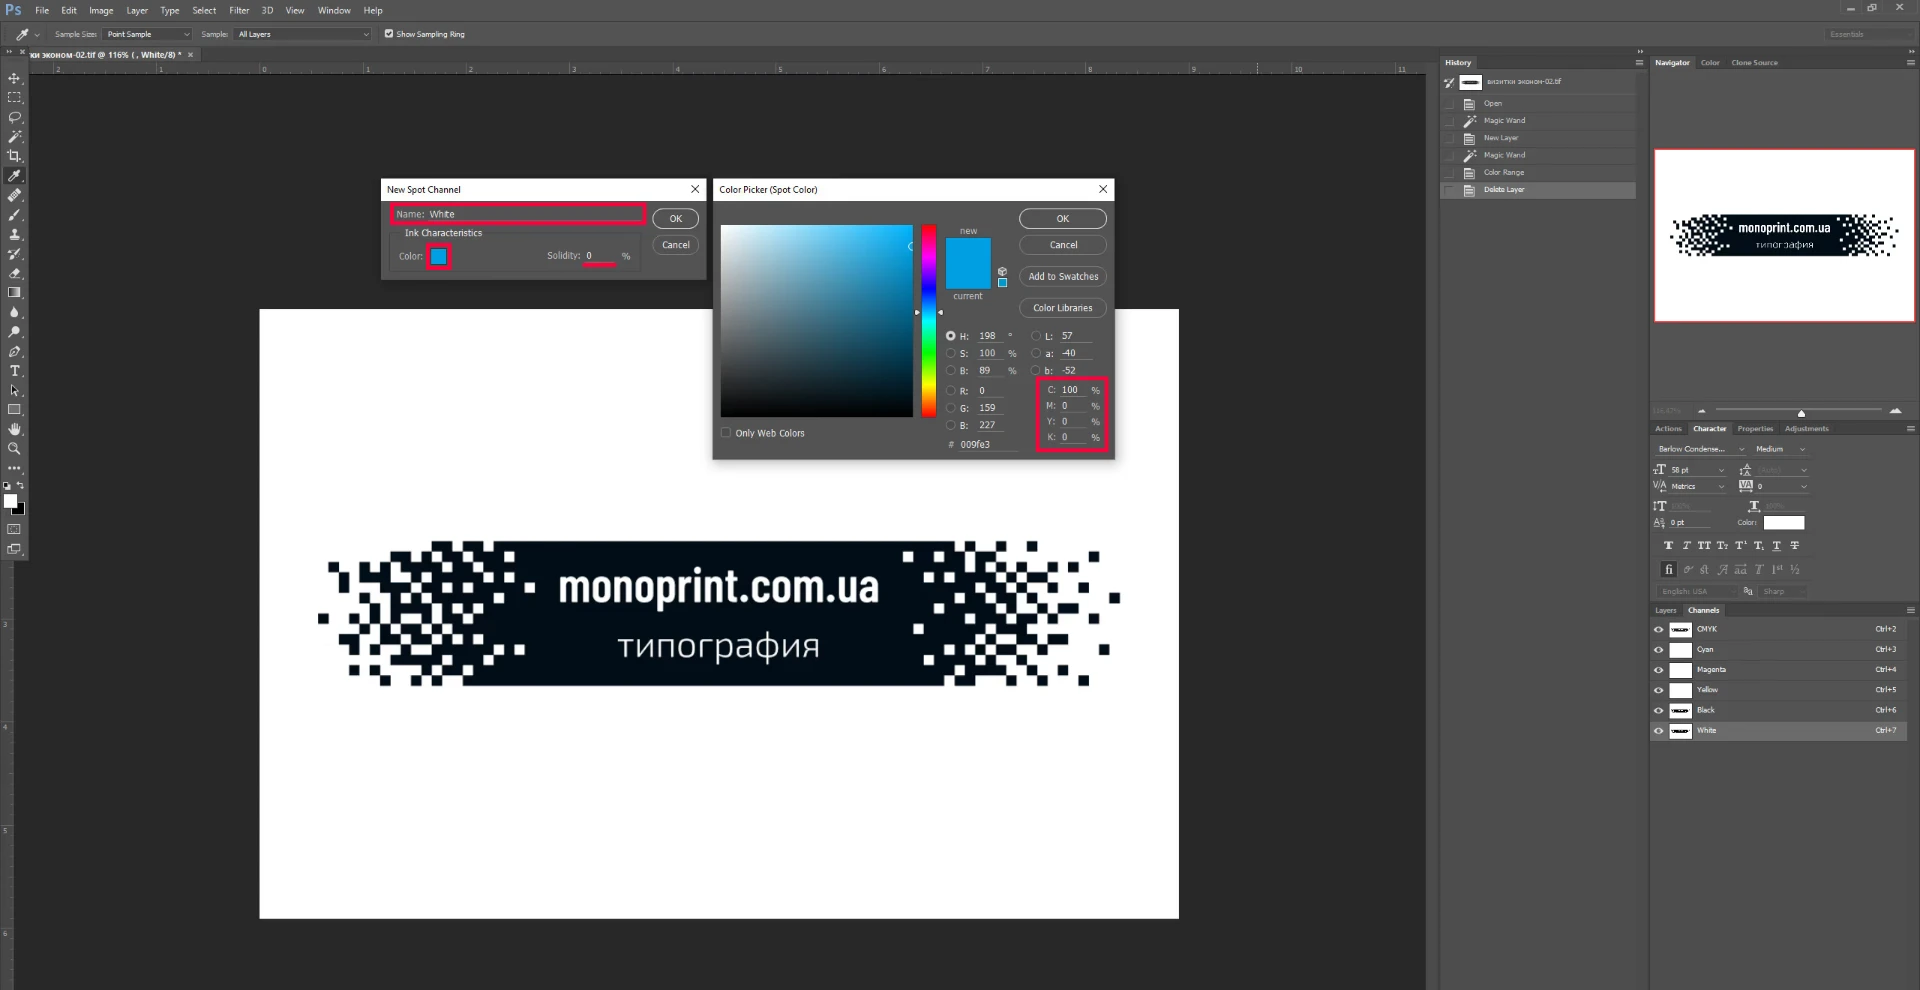Screen dimensions: 1920x990
Task: Click OK in New Spot Channel dialog
Action: pos(676,219)
